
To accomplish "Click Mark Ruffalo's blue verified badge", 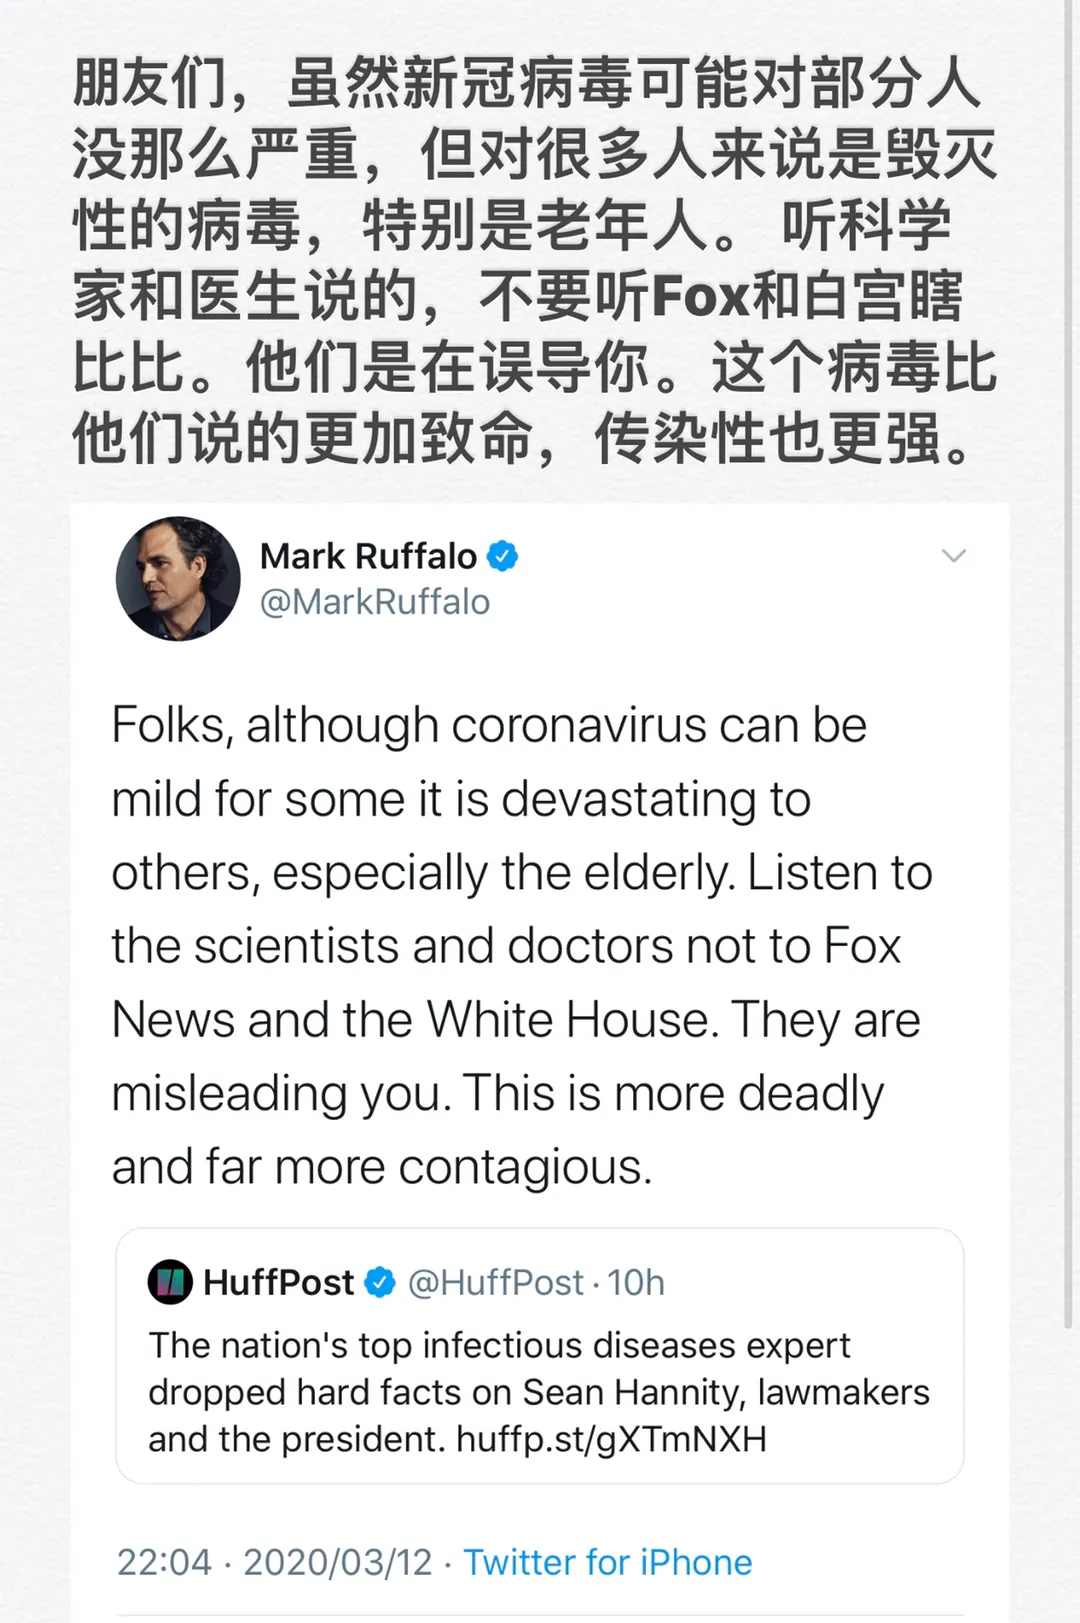I will [x=502, y=556].
